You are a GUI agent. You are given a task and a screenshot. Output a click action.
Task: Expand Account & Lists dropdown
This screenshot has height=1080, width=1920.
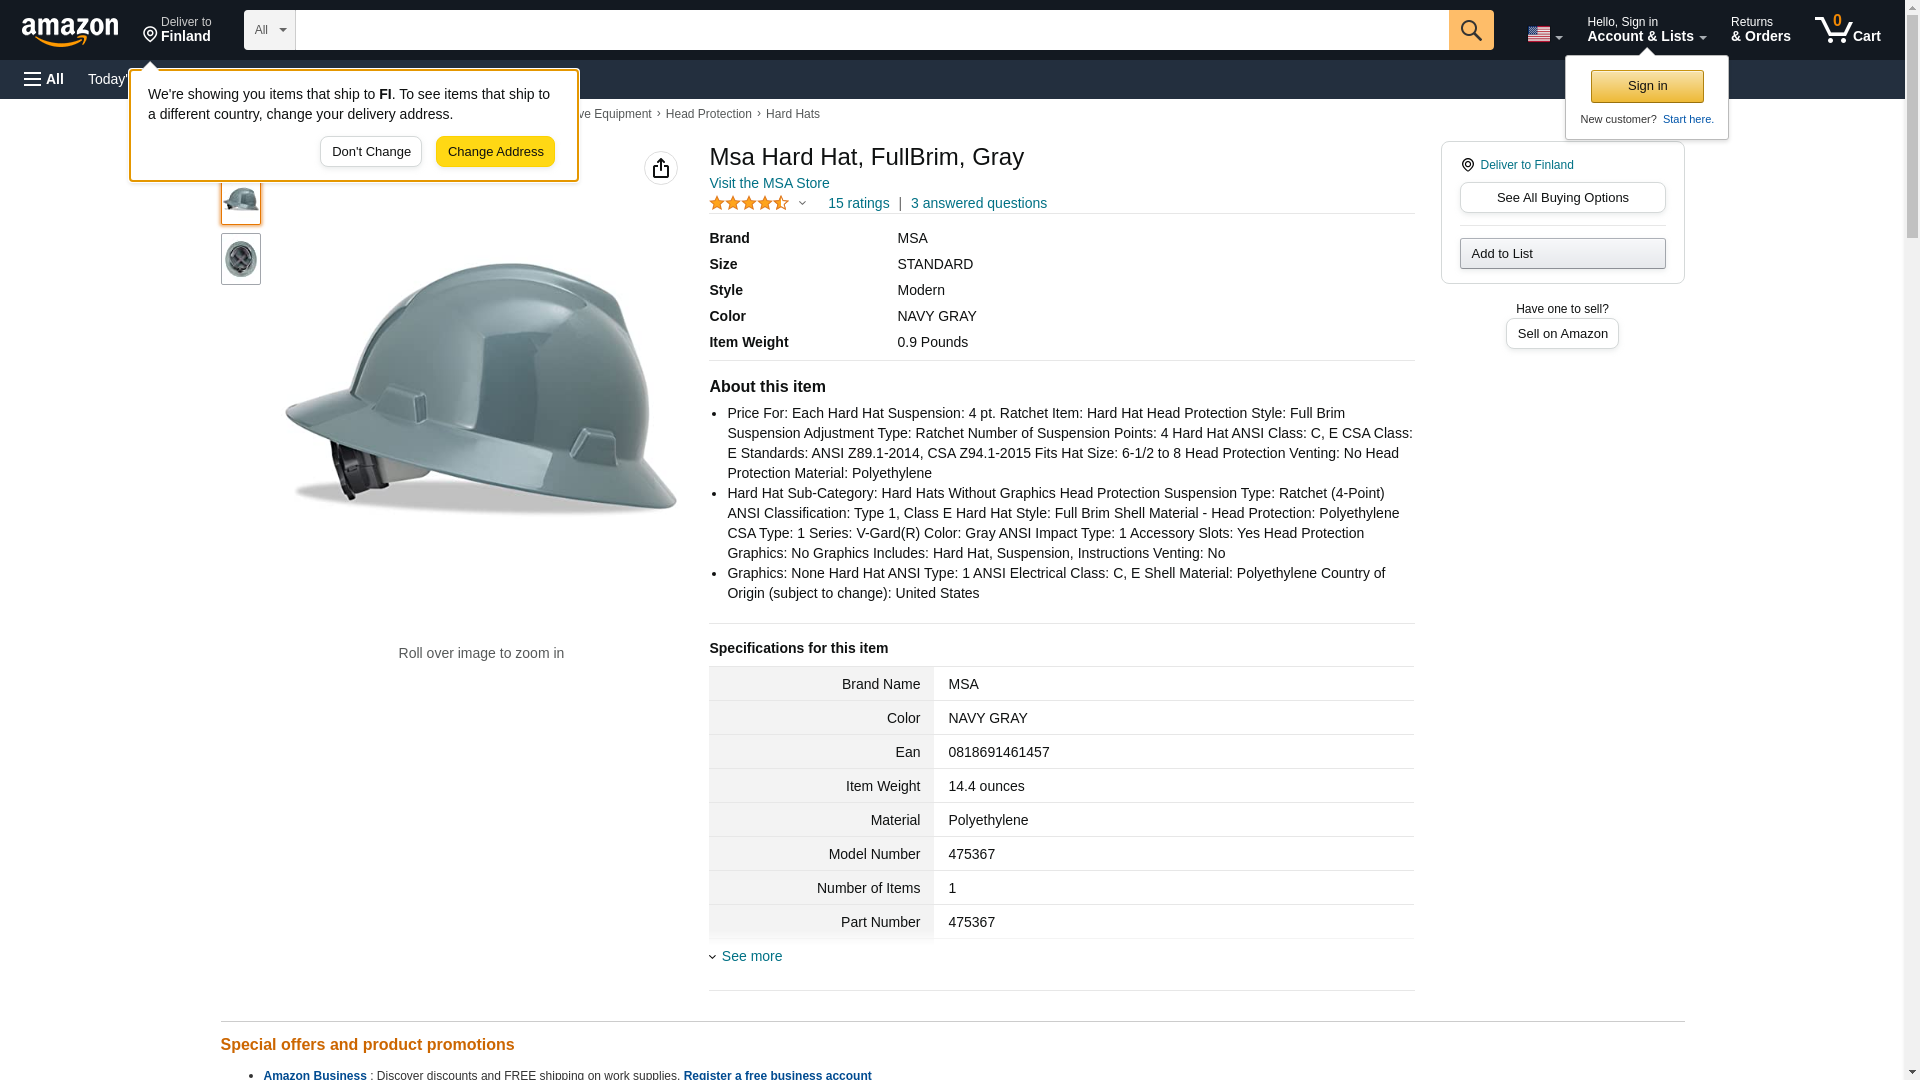[1645, 30]
